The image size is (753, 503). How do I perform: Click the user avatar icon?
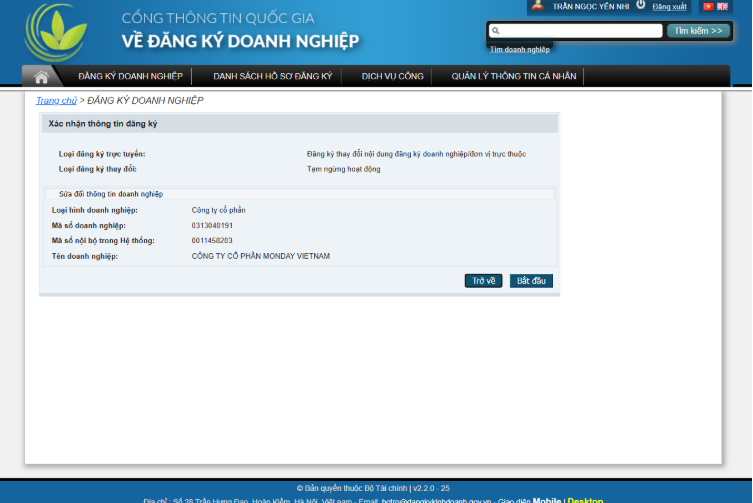tap(538, 6)
